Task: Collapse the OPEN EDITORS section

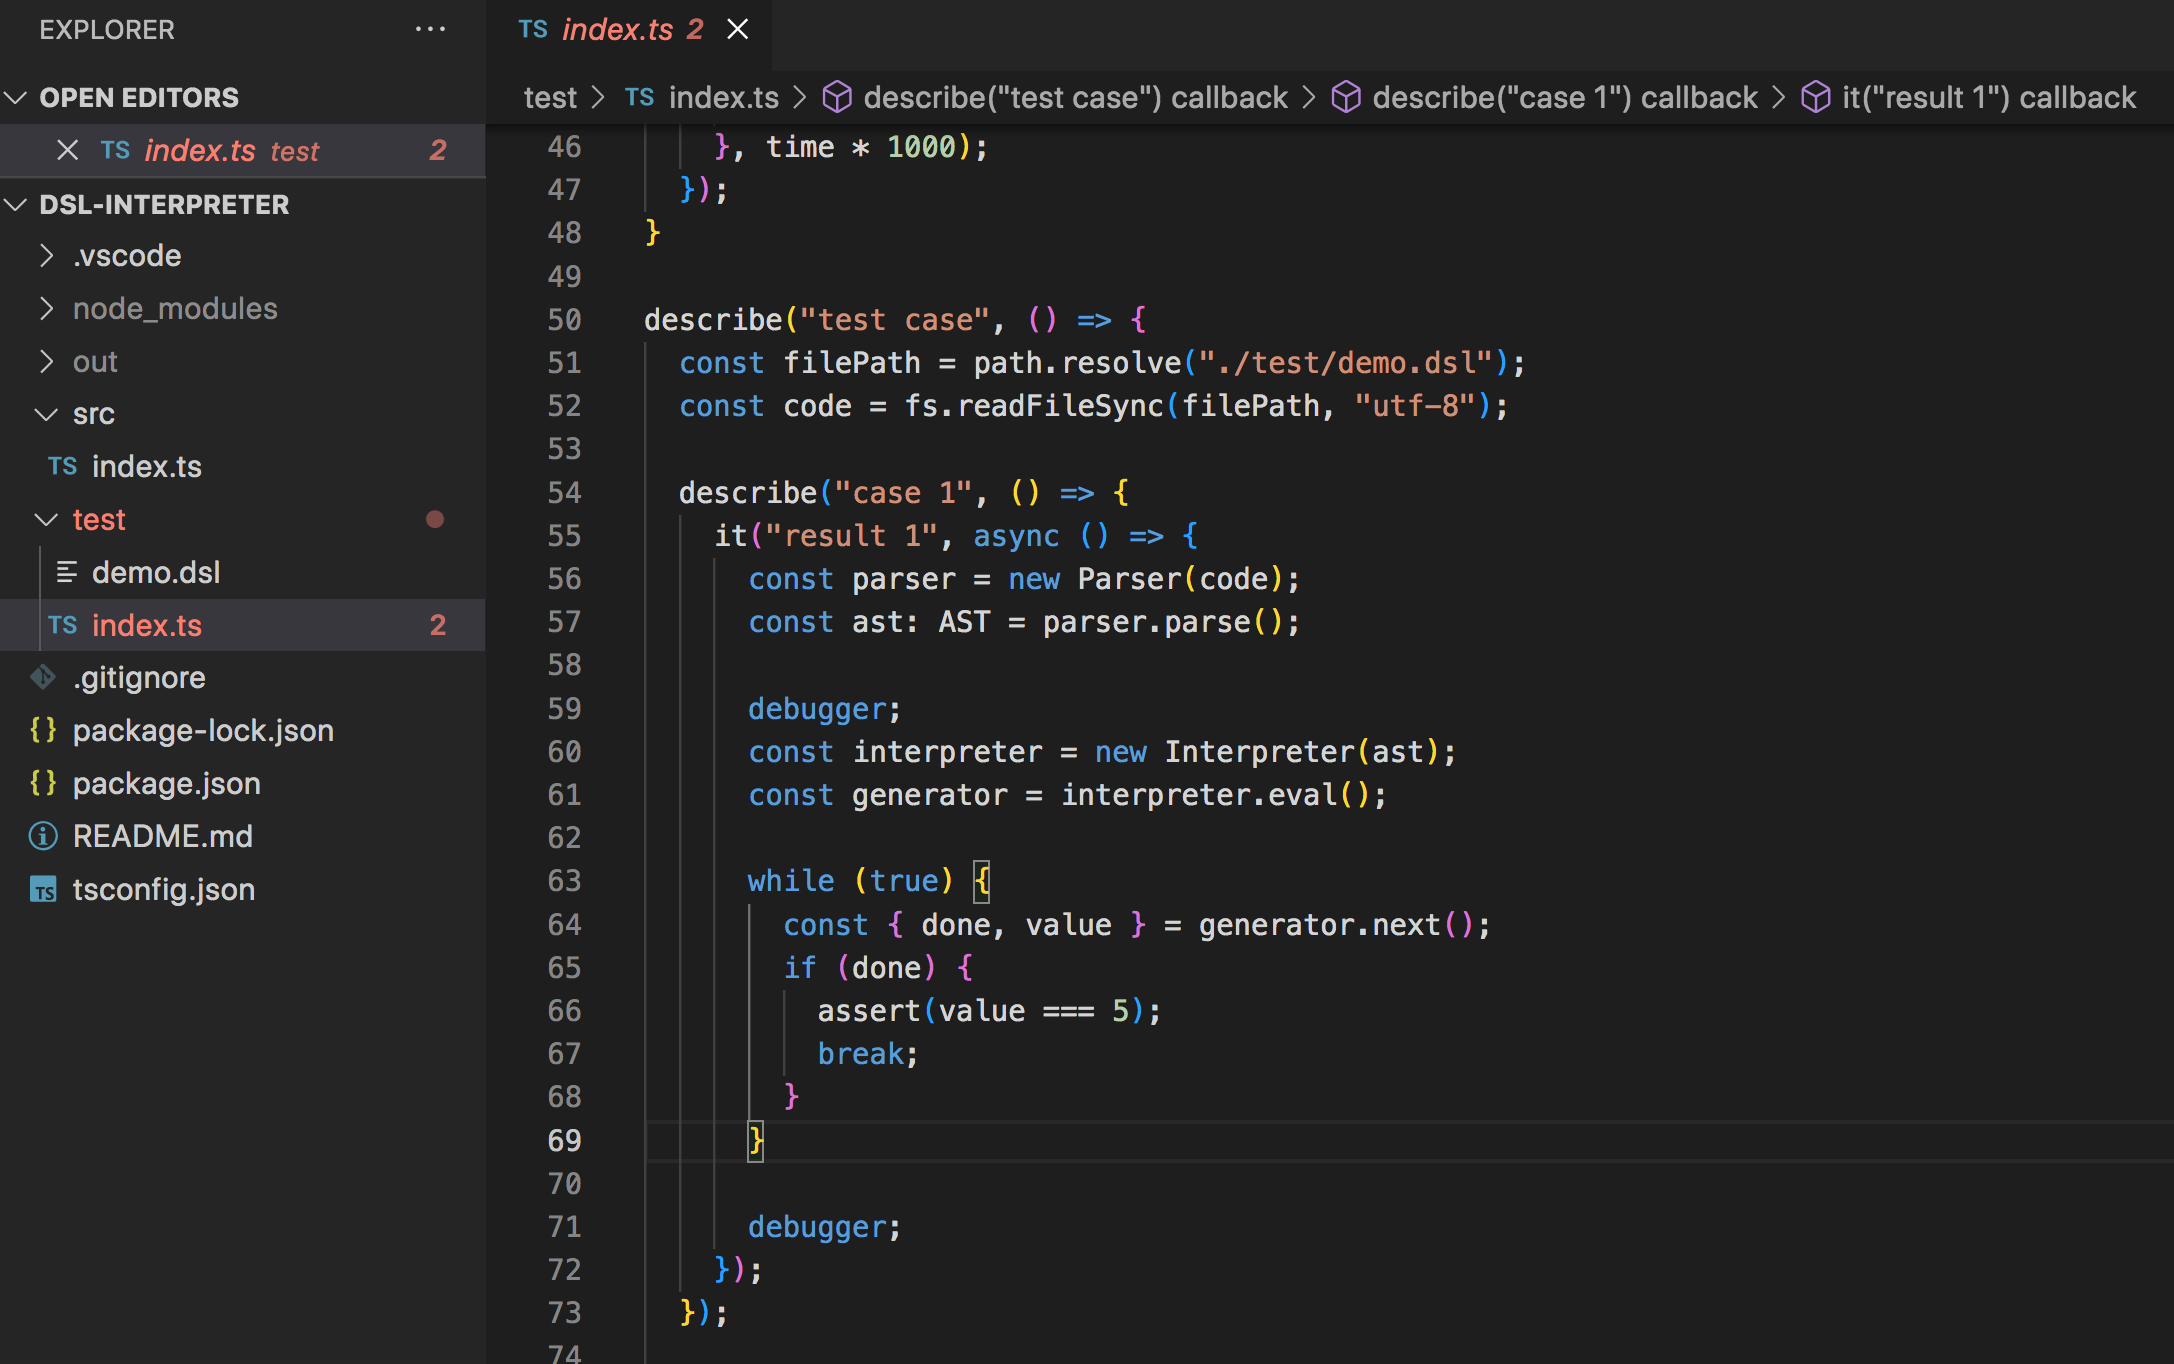Action: click(16, 97)
